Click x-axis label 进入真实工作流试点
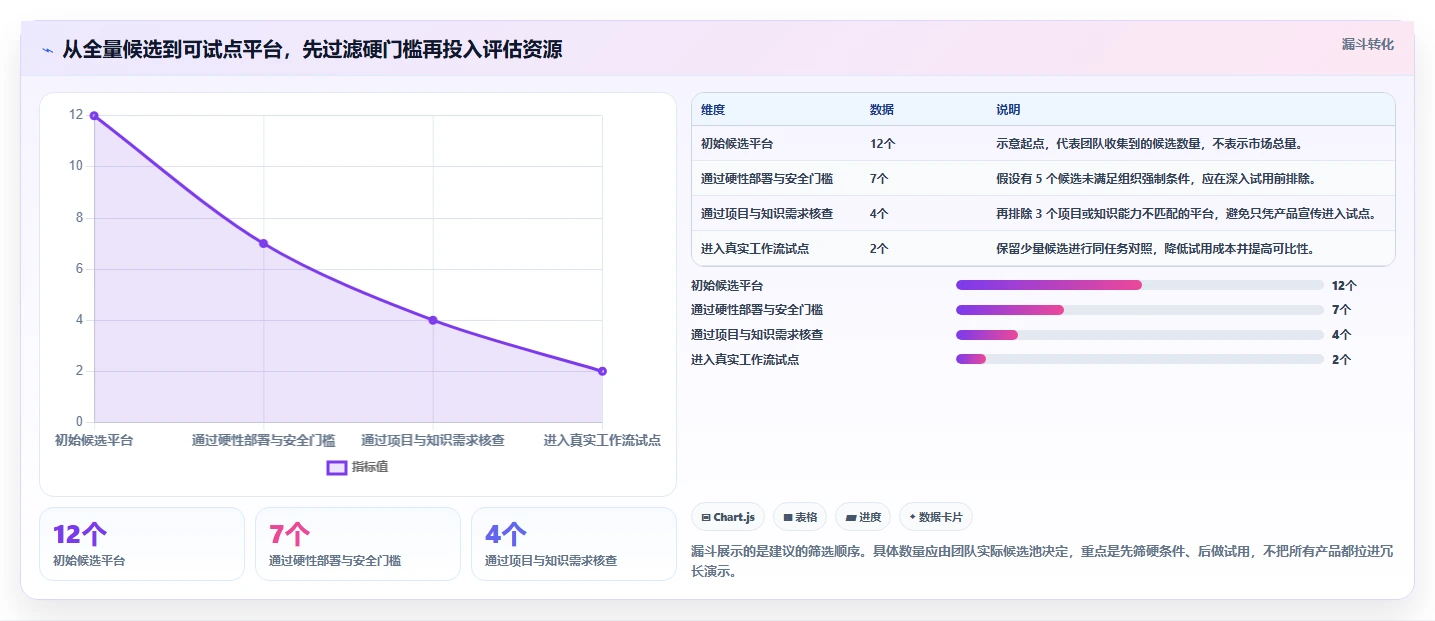Screen dimensions: 1435x621 click(x=602, y=440)
